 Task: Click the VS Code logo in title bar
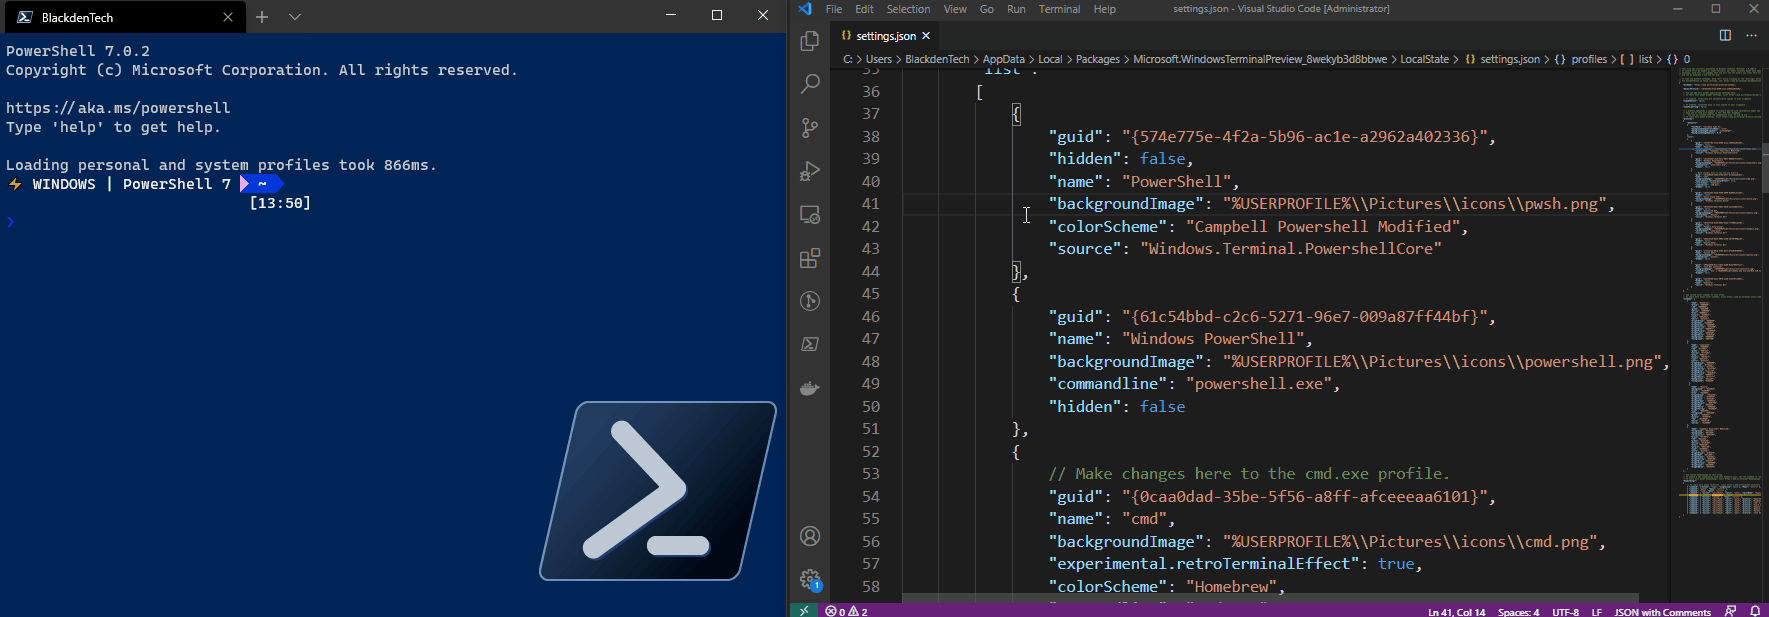click(x=805, y=9)
